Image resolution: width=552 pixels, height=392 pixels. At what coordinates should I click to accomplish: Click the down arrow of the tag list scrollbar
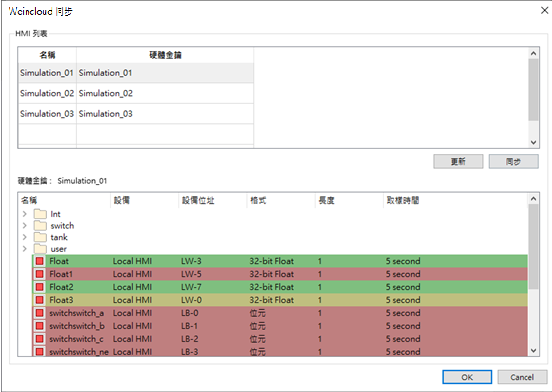[x=533, y=350]
